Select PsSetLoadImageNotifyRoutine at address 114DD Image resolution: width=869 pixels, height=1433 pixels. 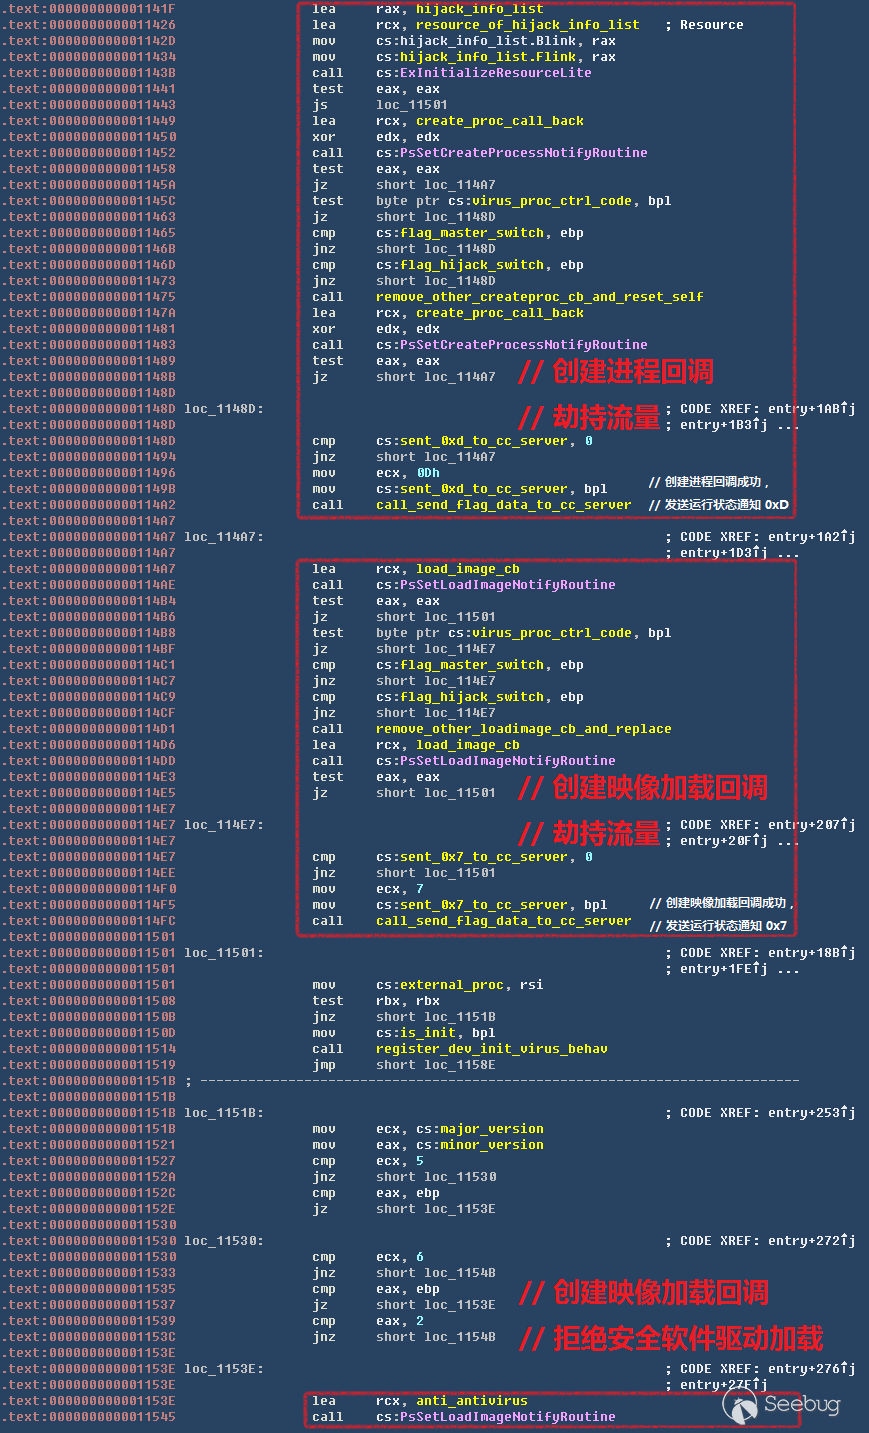(508, 761)
